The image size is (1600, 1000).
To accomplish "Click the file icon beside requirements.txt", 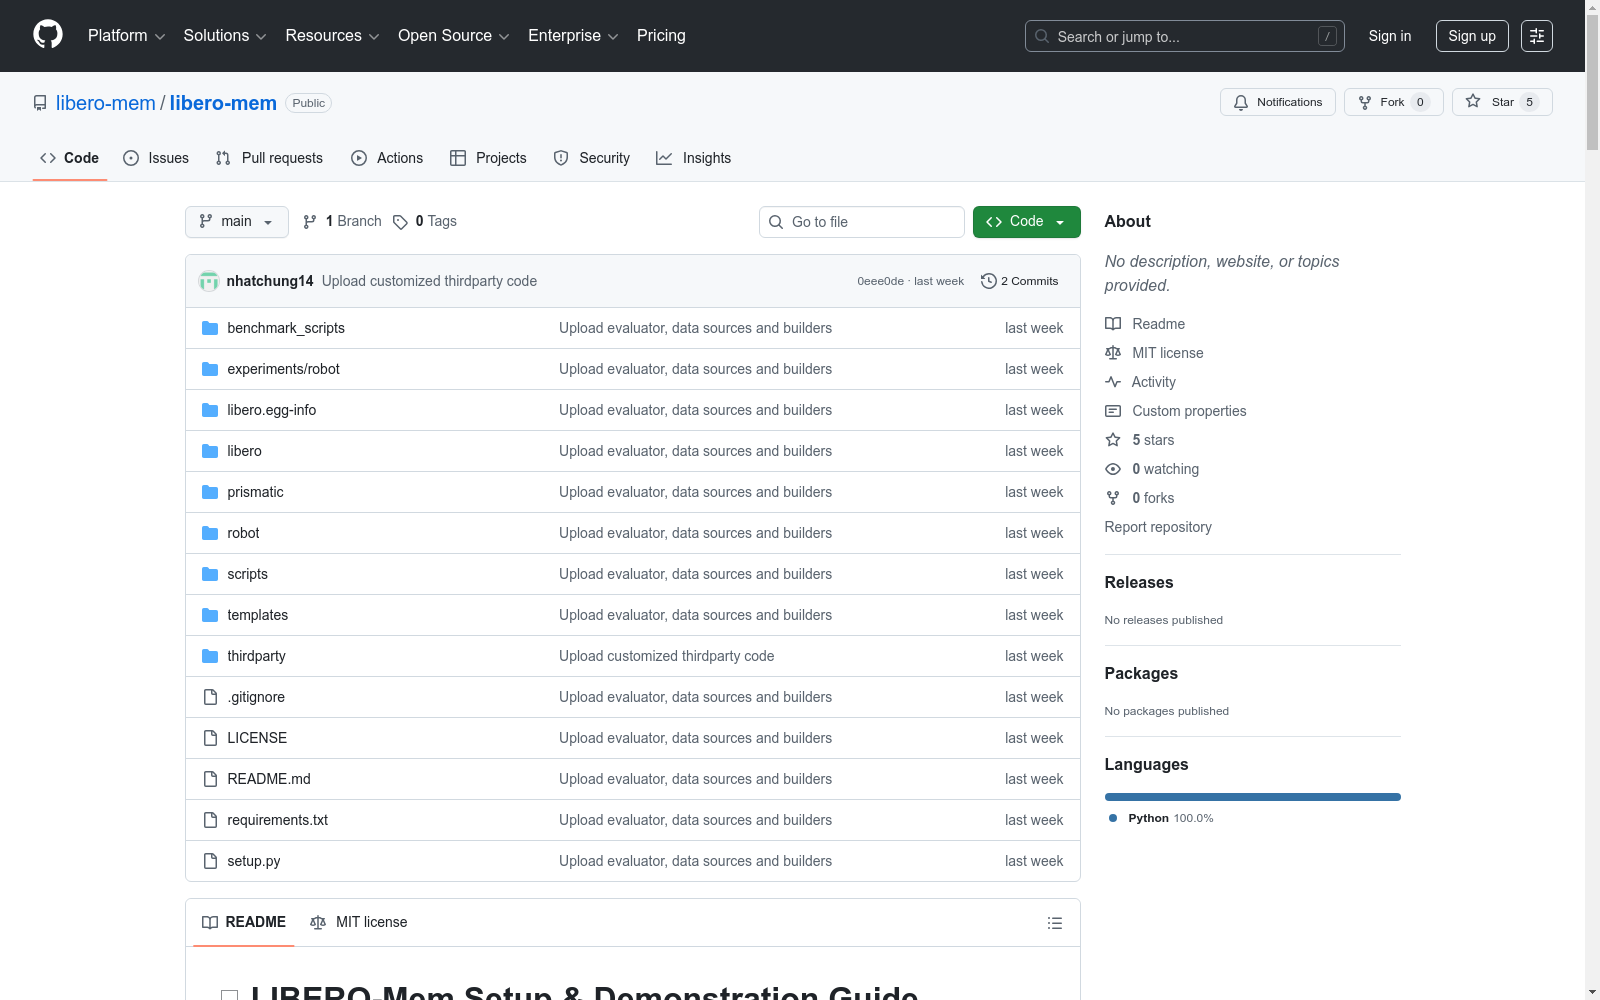I will click(210, 820).
